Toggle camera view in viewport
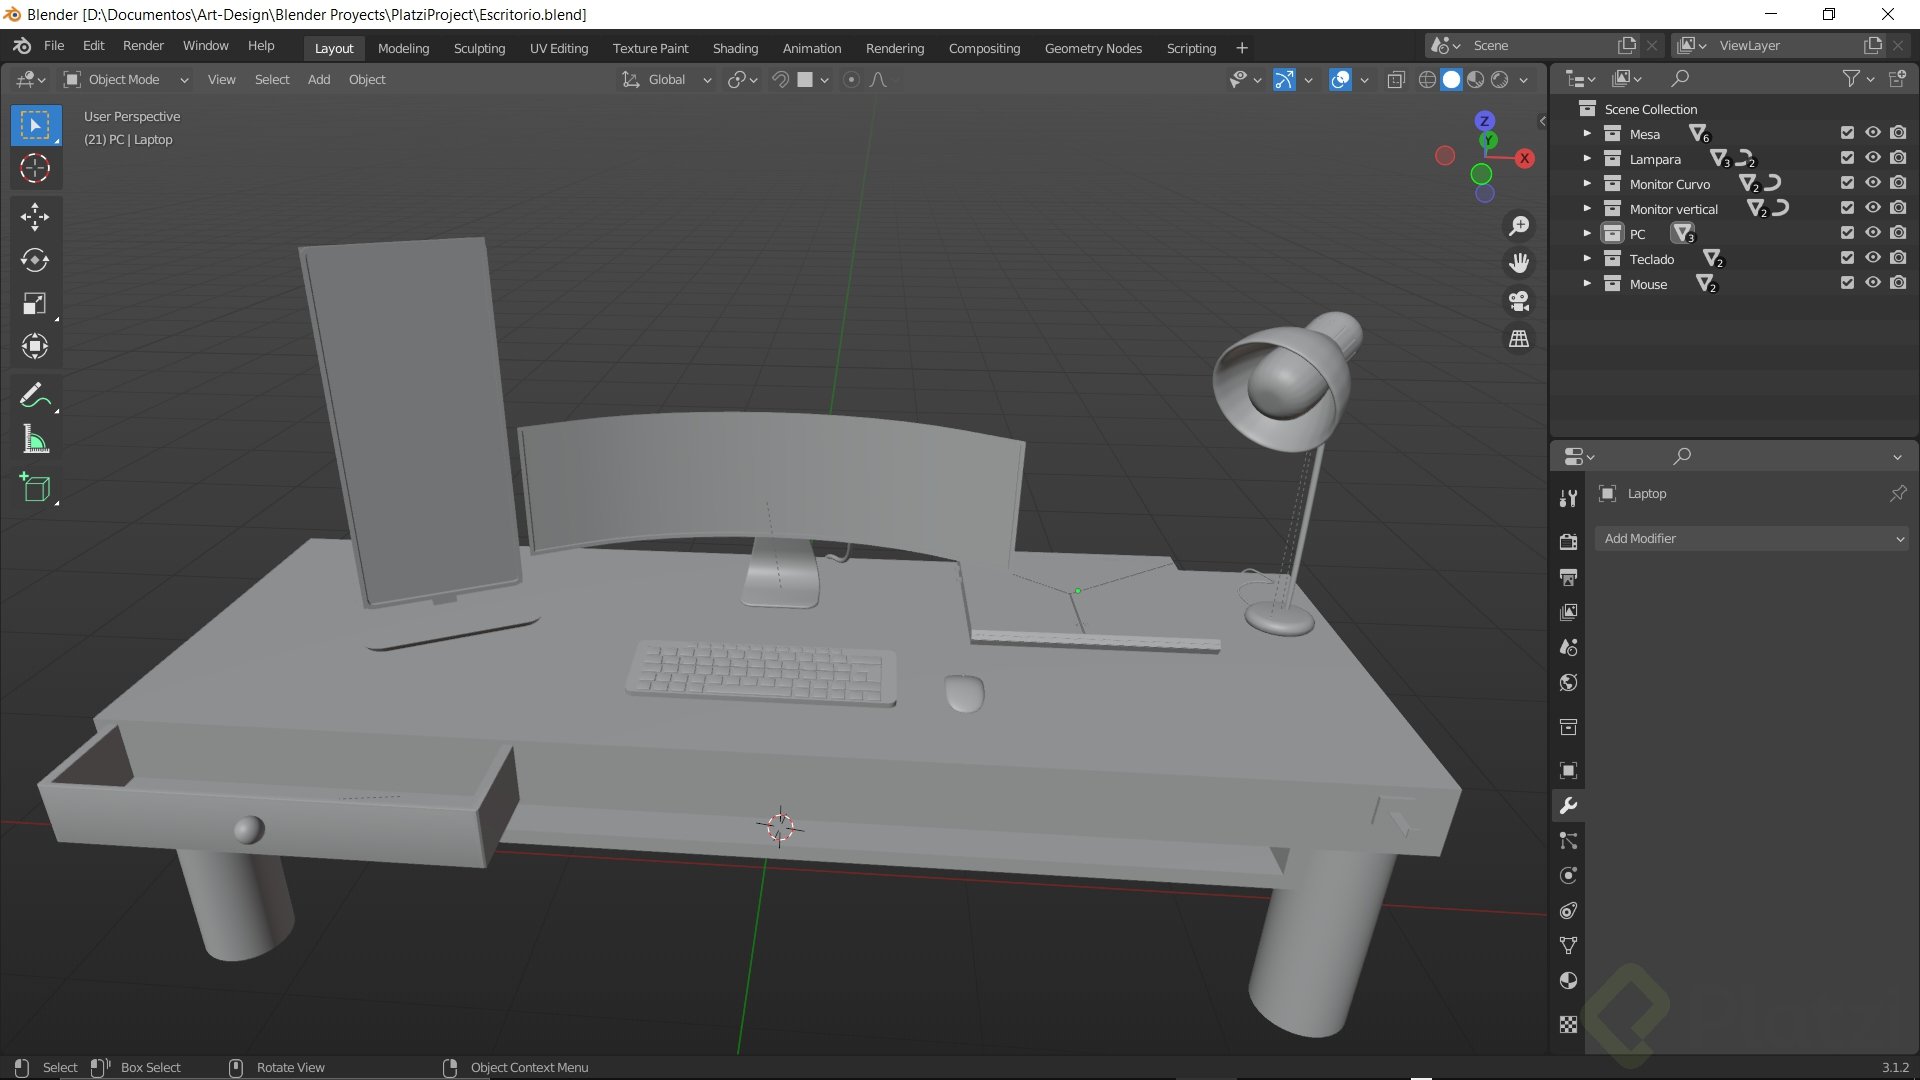Viewport: 1920px width, 1080px height. [1519, 301]
